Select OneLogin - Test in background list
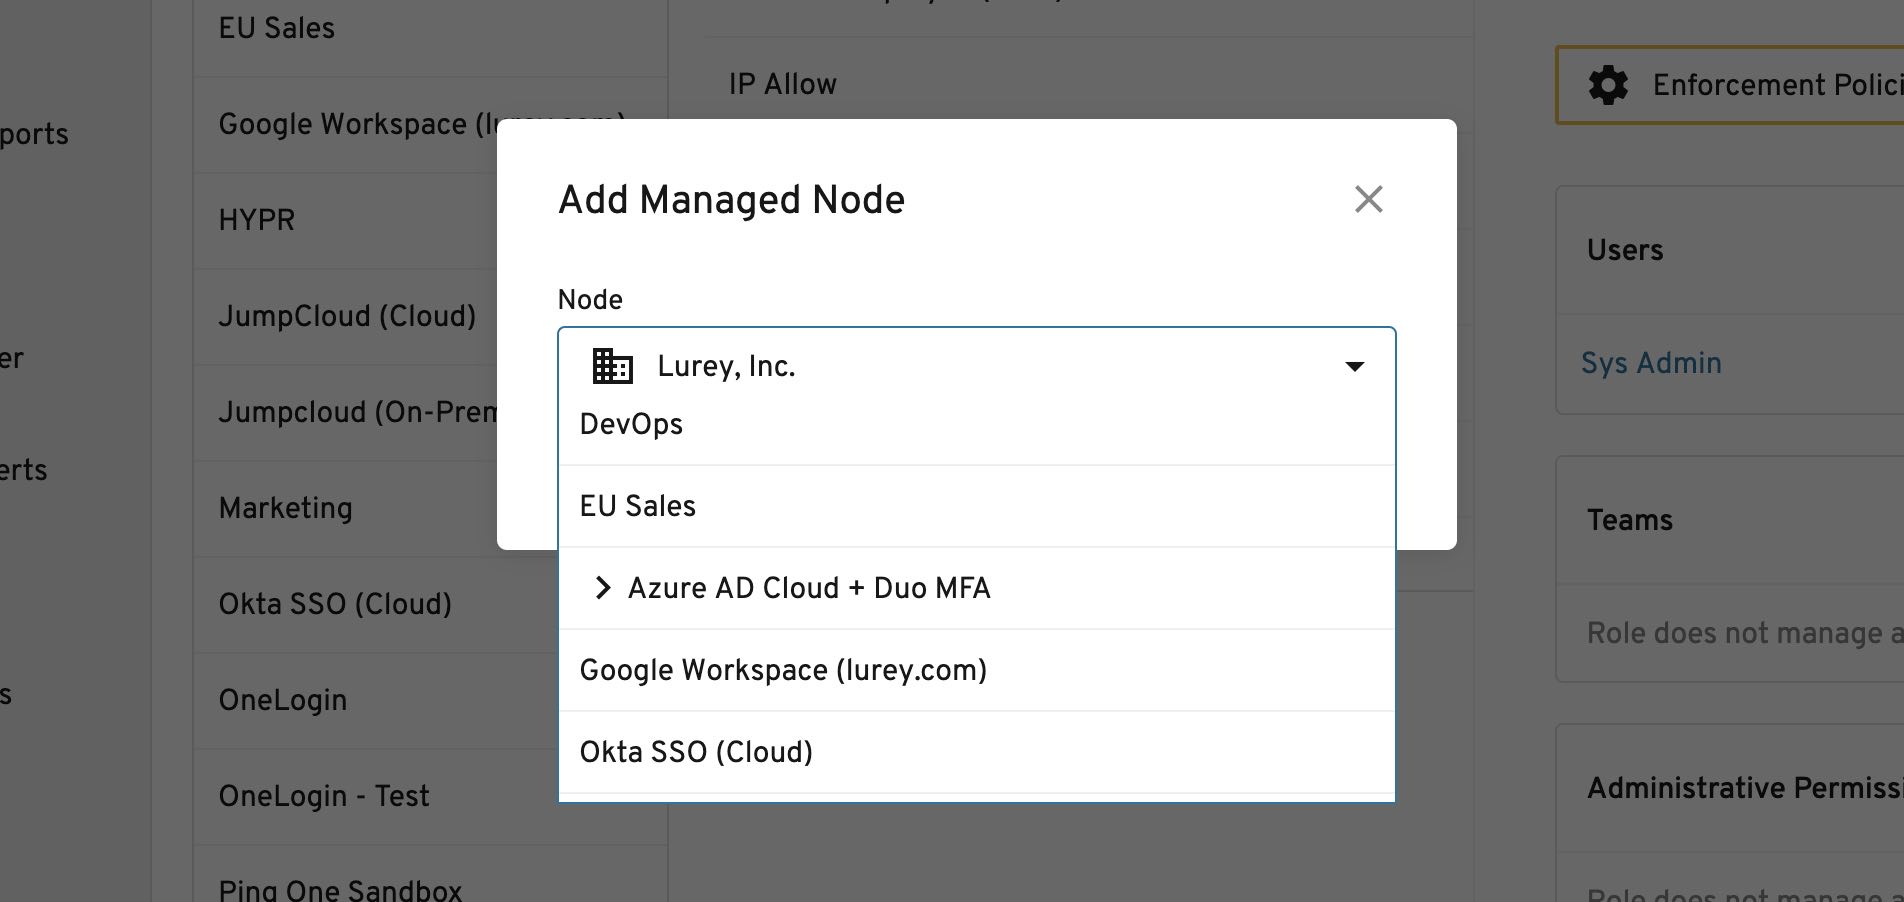Image resolution: width=1904 pixels, height=902 pixels. 375,796
